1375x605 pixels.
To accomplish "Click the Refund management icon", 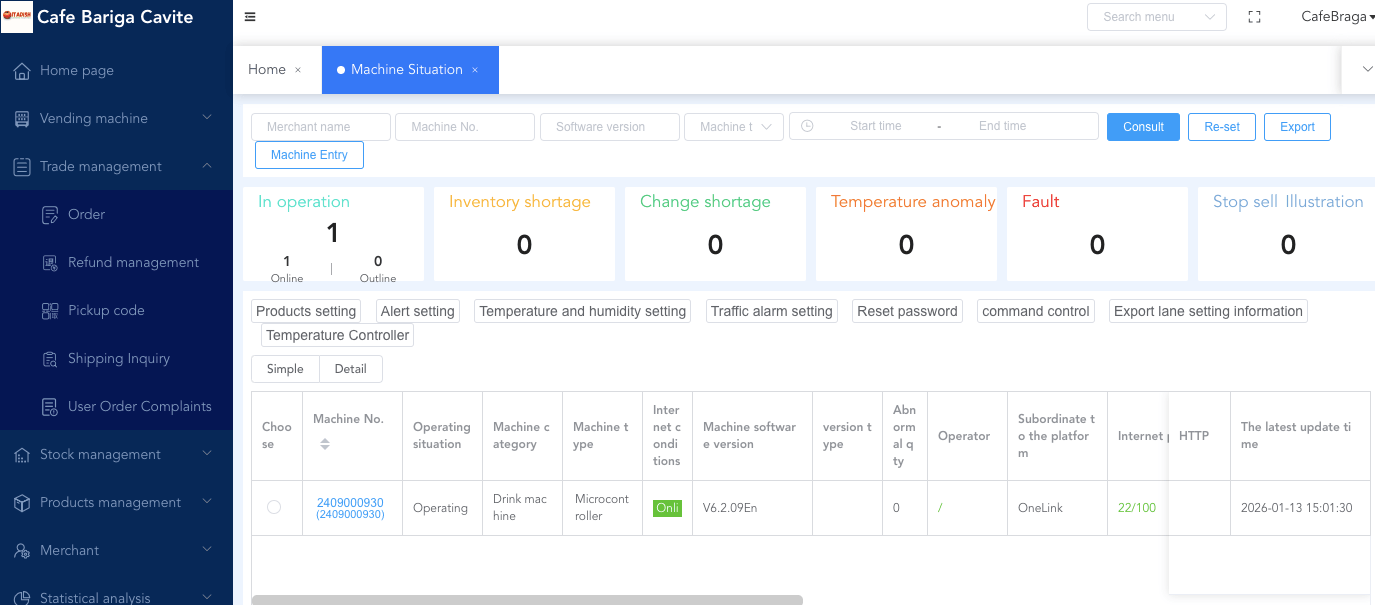I will [50, 263].
